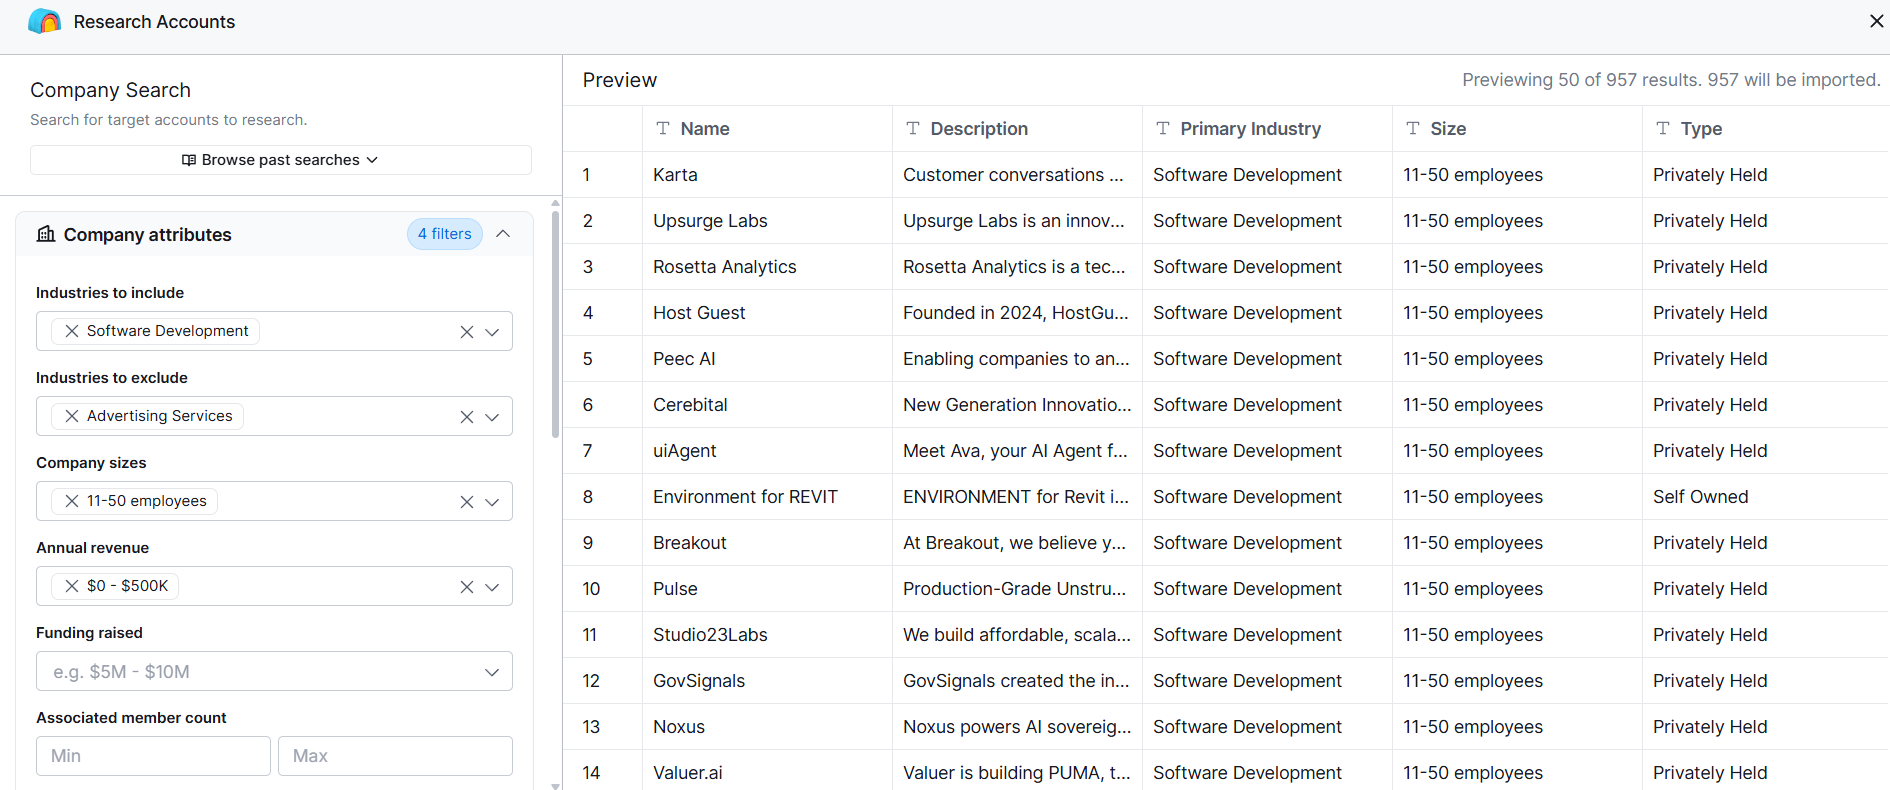
Task: Click the 4 filters badge
Action: 445,234
